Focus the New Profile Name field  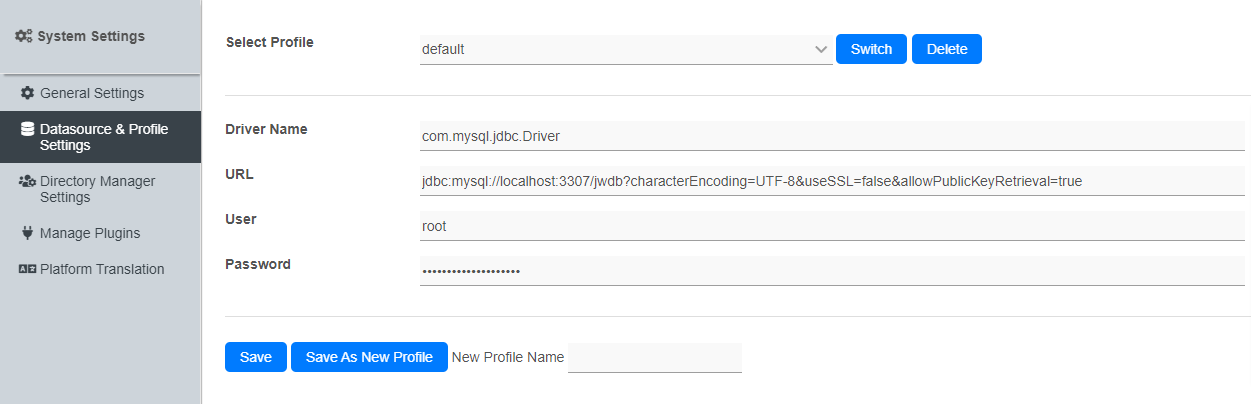(654, 357)
